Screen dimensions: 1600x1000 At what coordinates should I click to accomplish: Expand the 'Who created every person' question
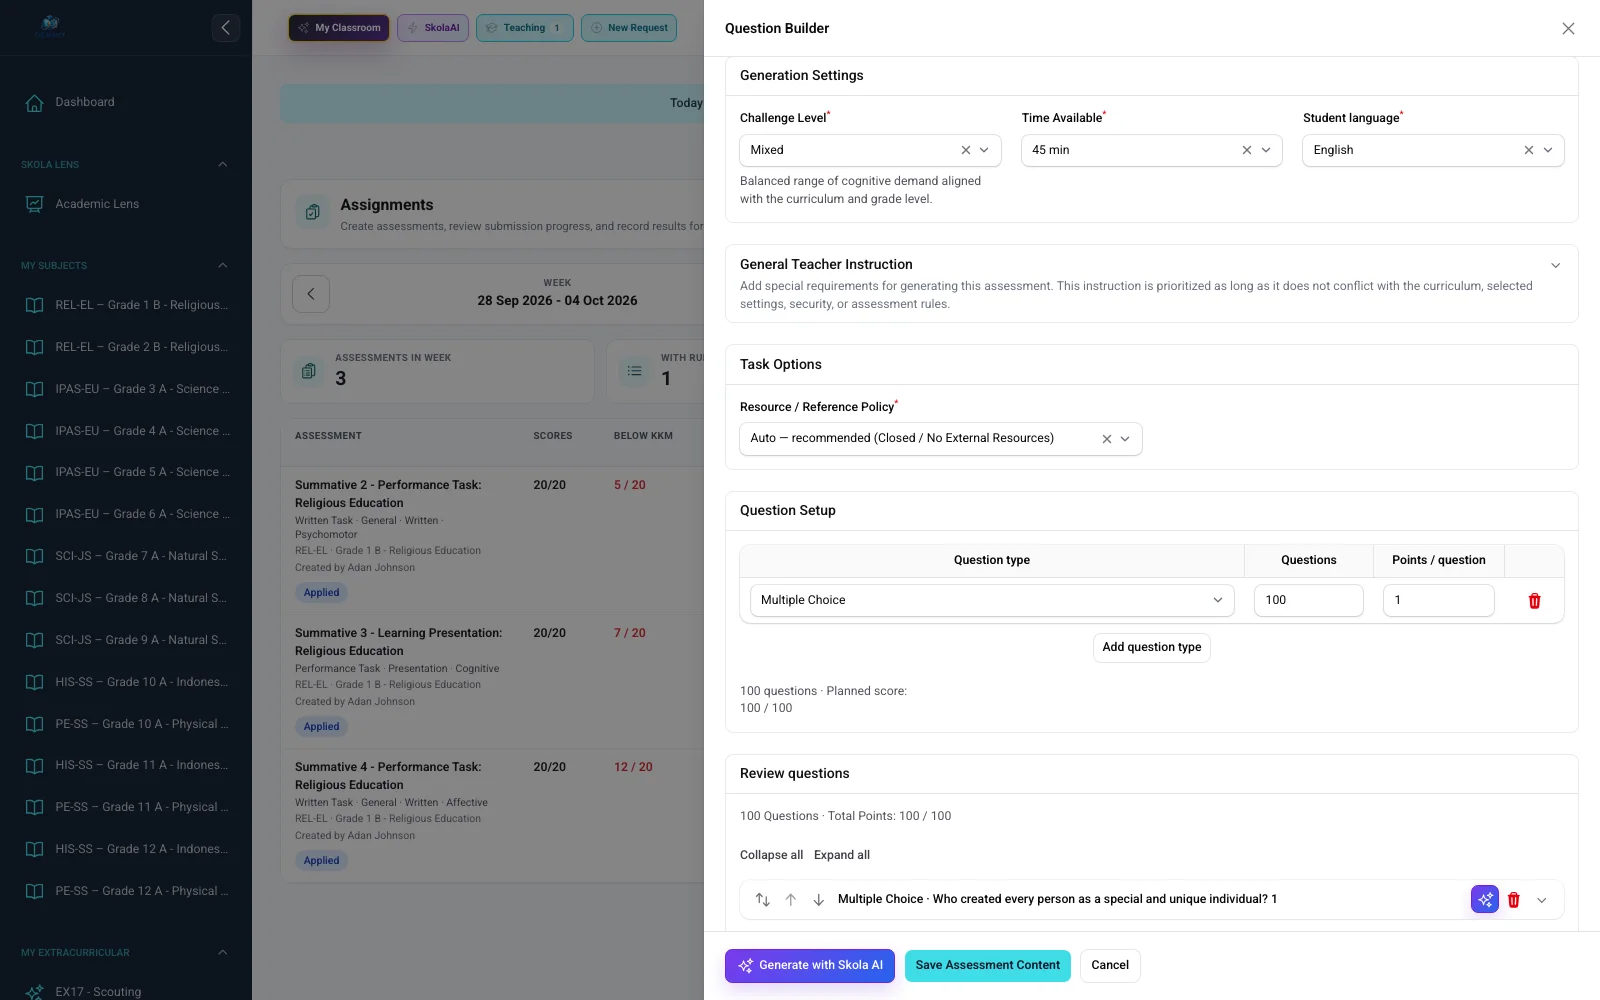point(1542,900)
